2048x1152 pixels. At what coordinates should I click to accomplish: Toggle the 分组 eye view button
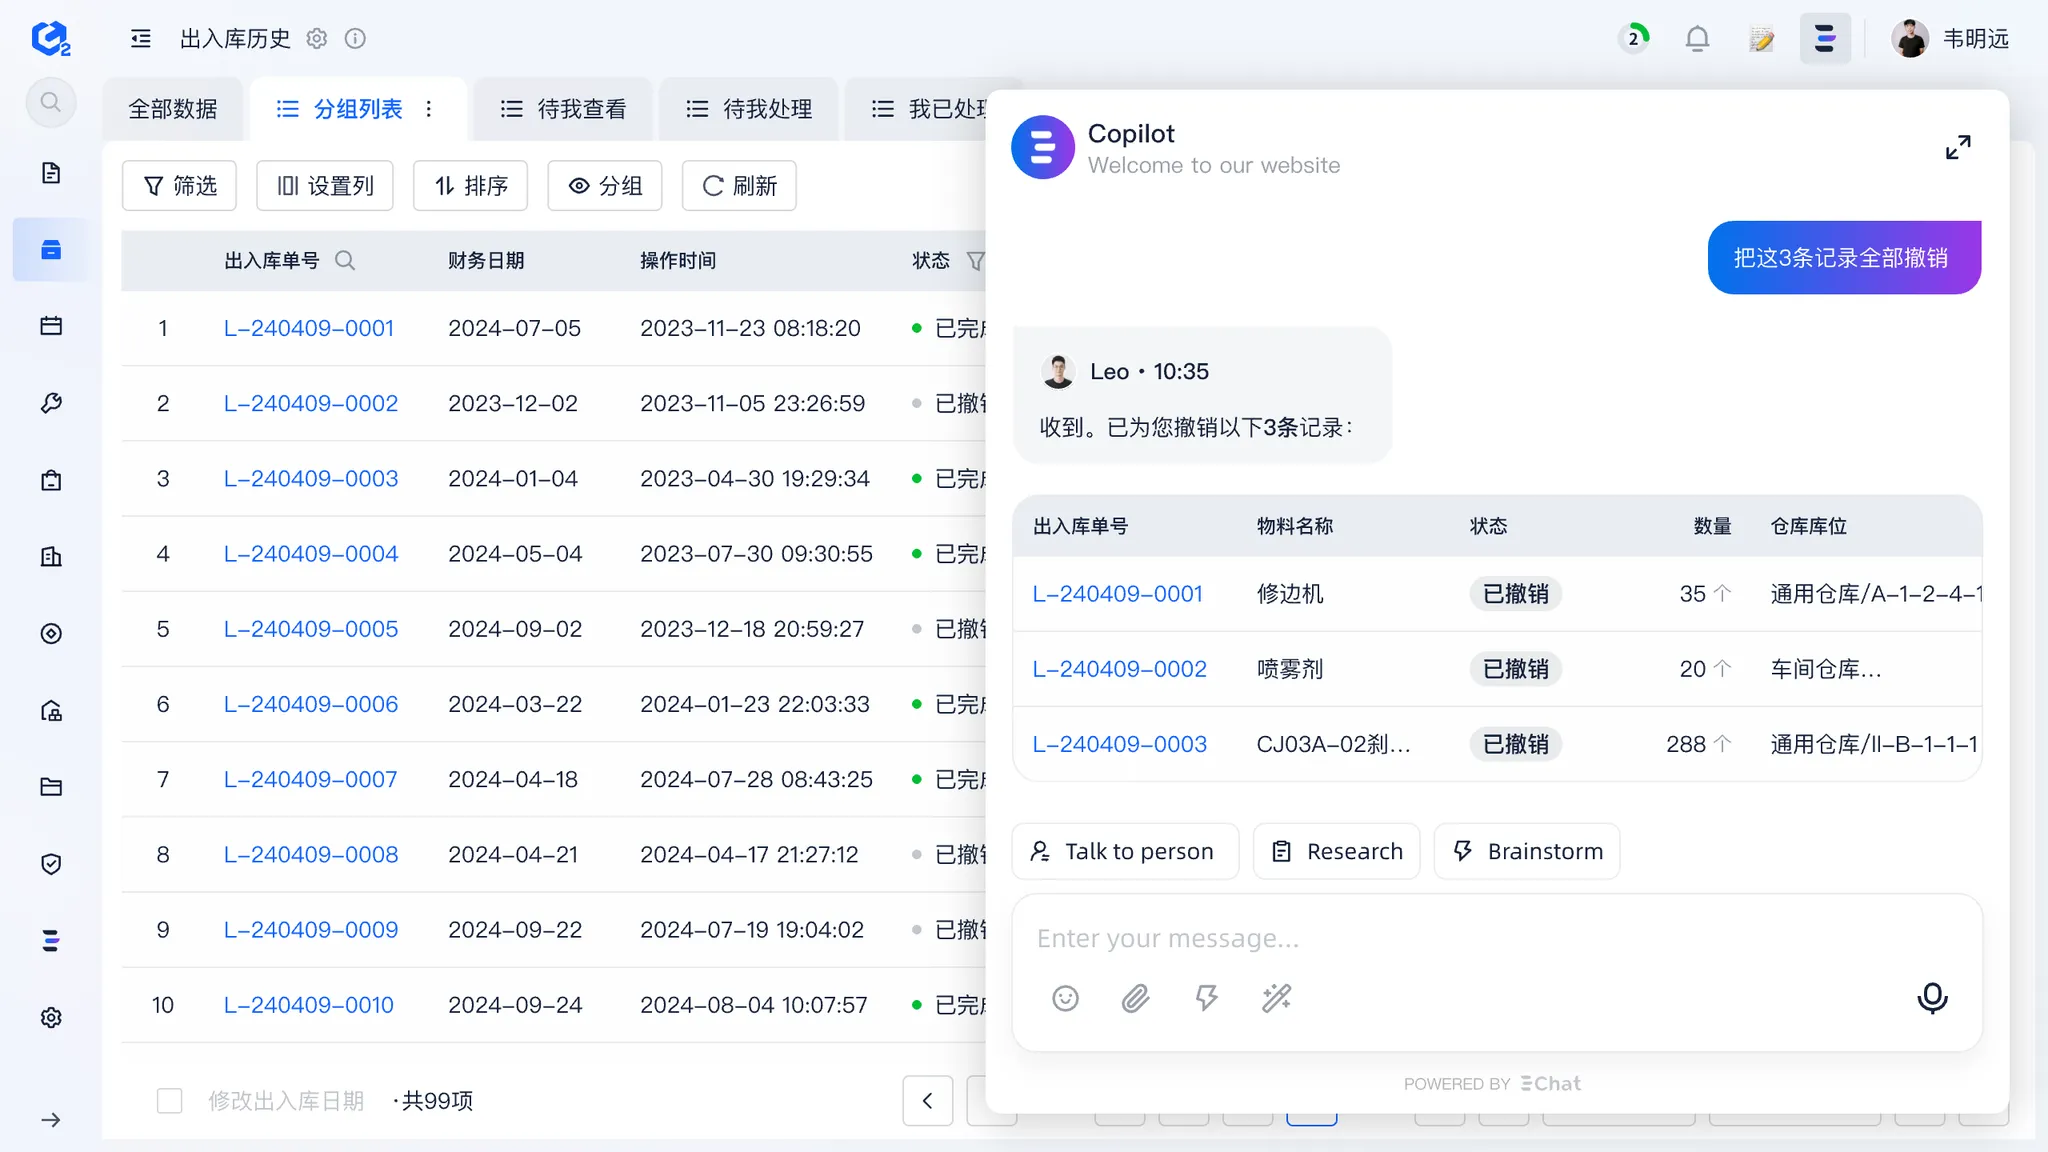(604, 186)
